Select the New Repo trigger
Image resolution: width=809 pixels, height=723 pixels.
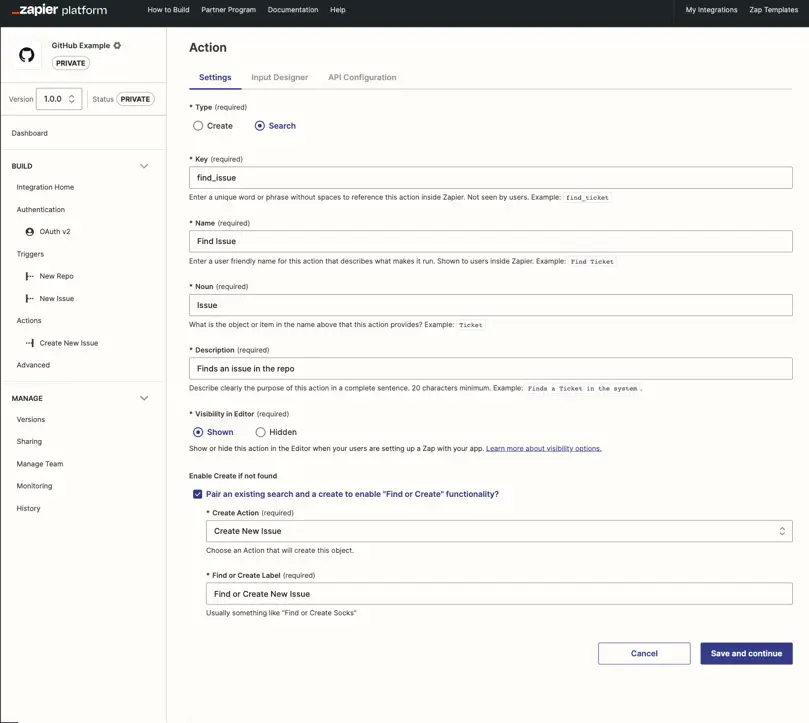[57, 276]
